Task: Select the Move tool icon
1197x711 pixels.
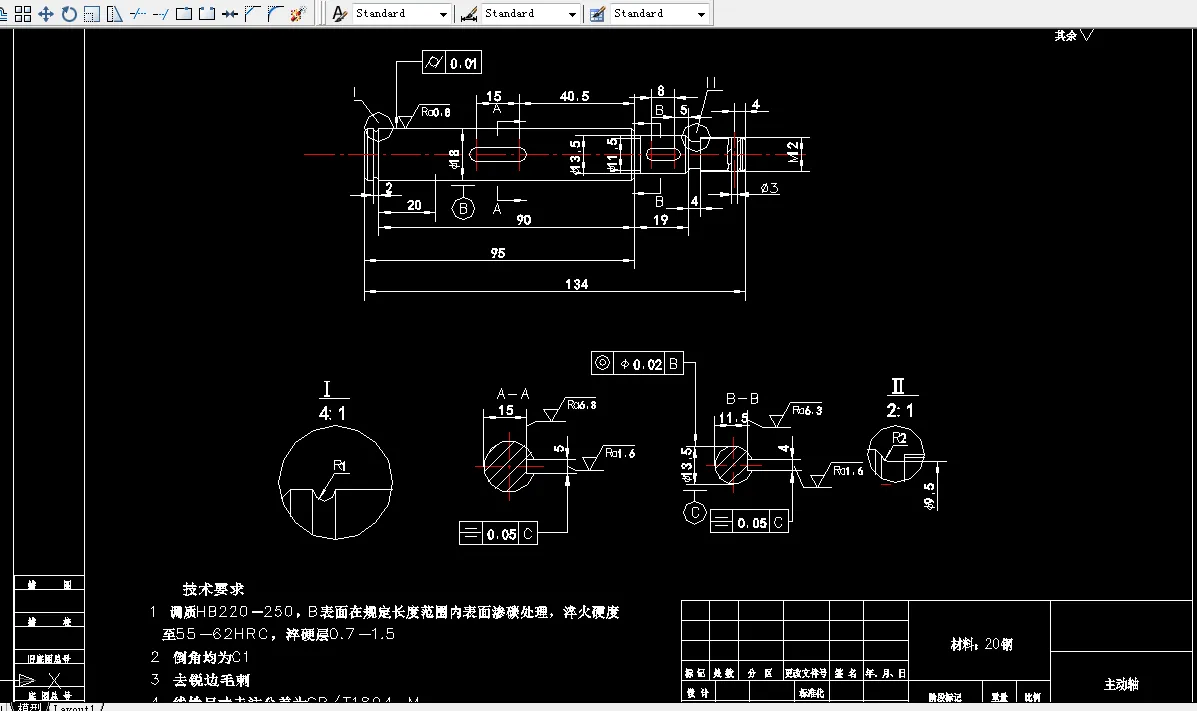Action: (44, 13)
